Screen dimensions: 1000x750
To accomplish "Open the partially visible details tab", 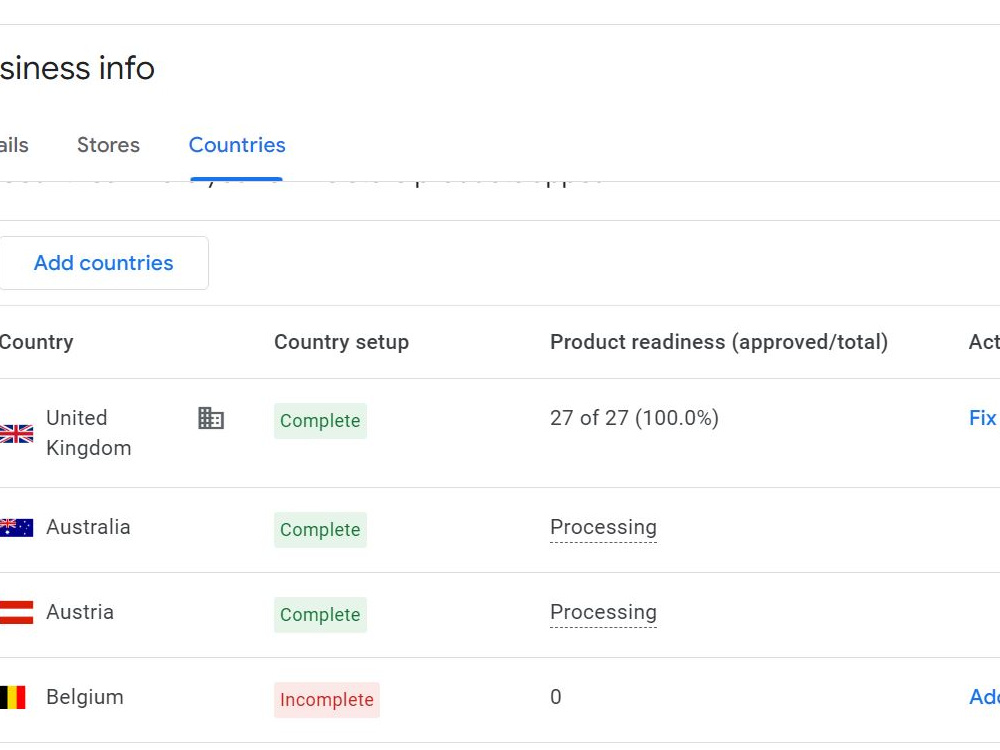I will [14, 145].
